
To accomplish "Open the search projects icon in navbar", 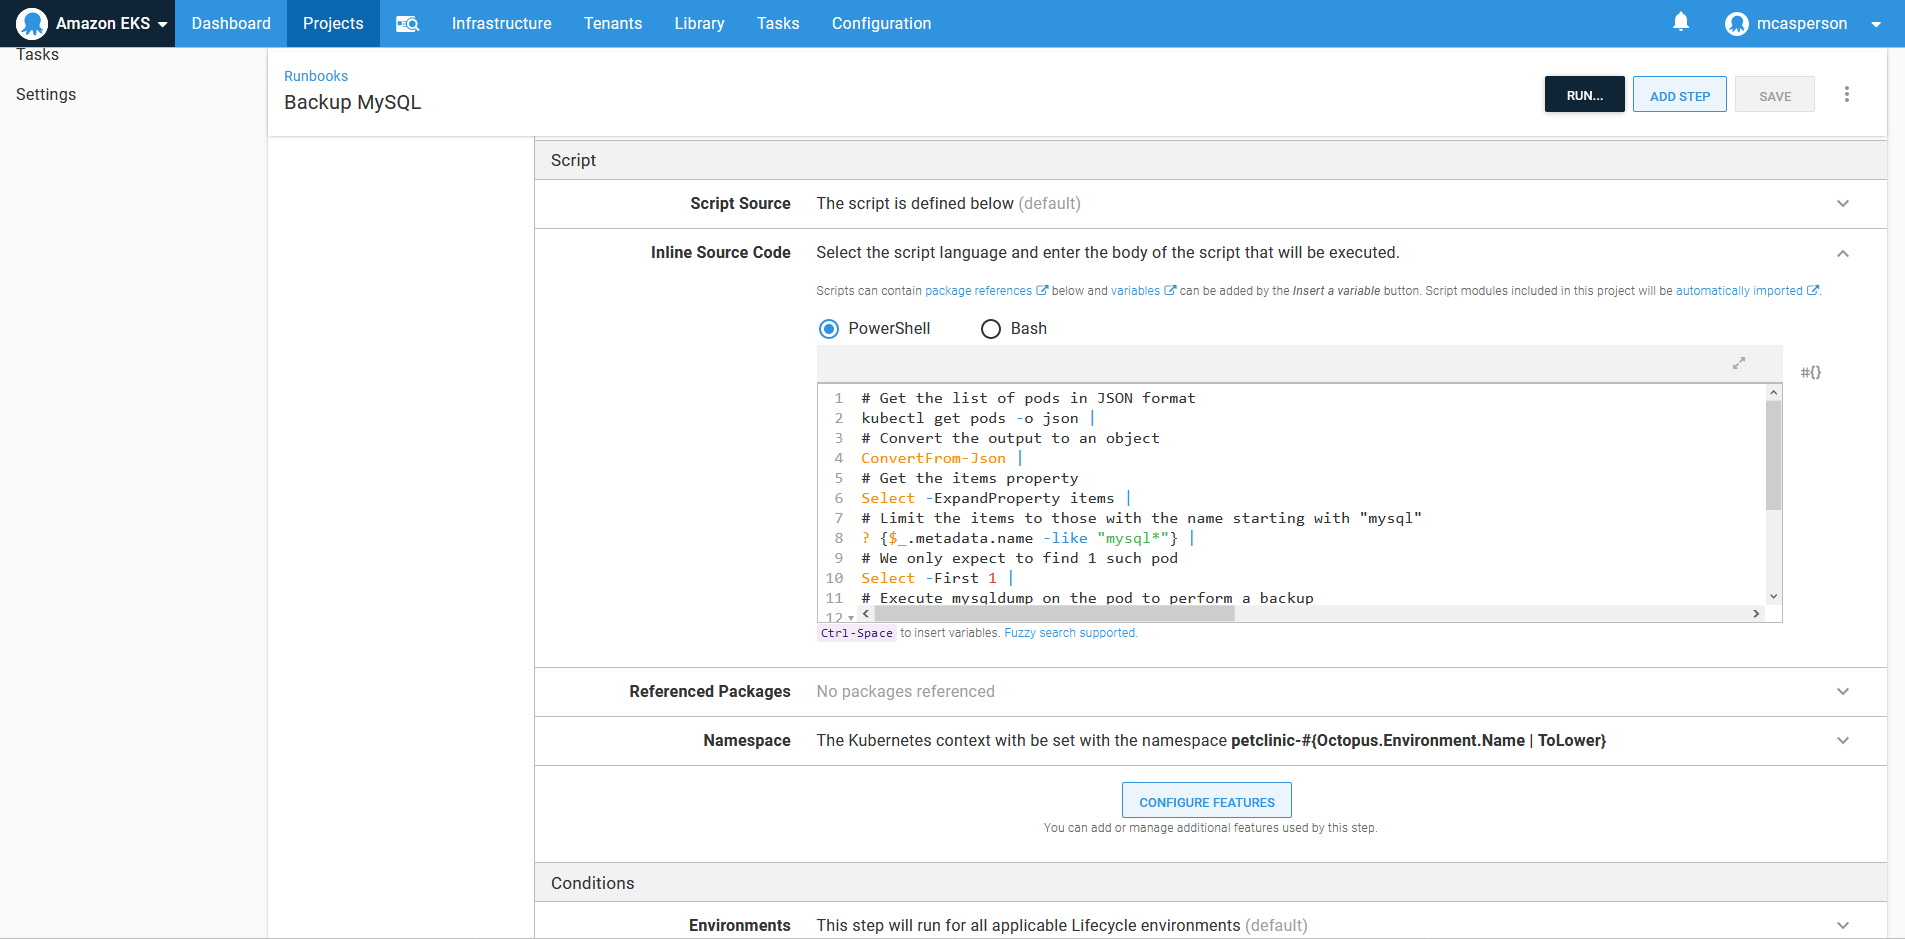I will point(407,24).
